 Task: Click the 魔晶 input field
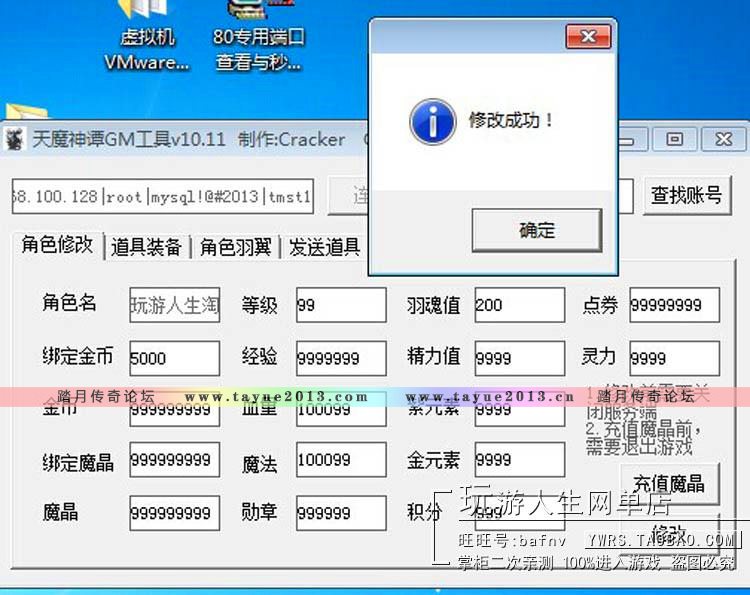point(175,513)
